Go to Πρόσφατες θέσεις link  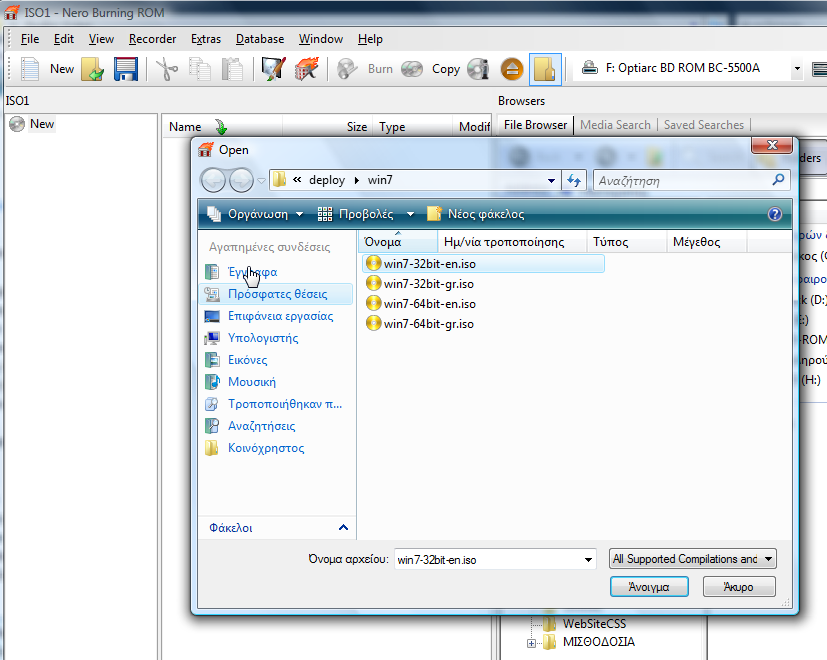tap(277, 294)
